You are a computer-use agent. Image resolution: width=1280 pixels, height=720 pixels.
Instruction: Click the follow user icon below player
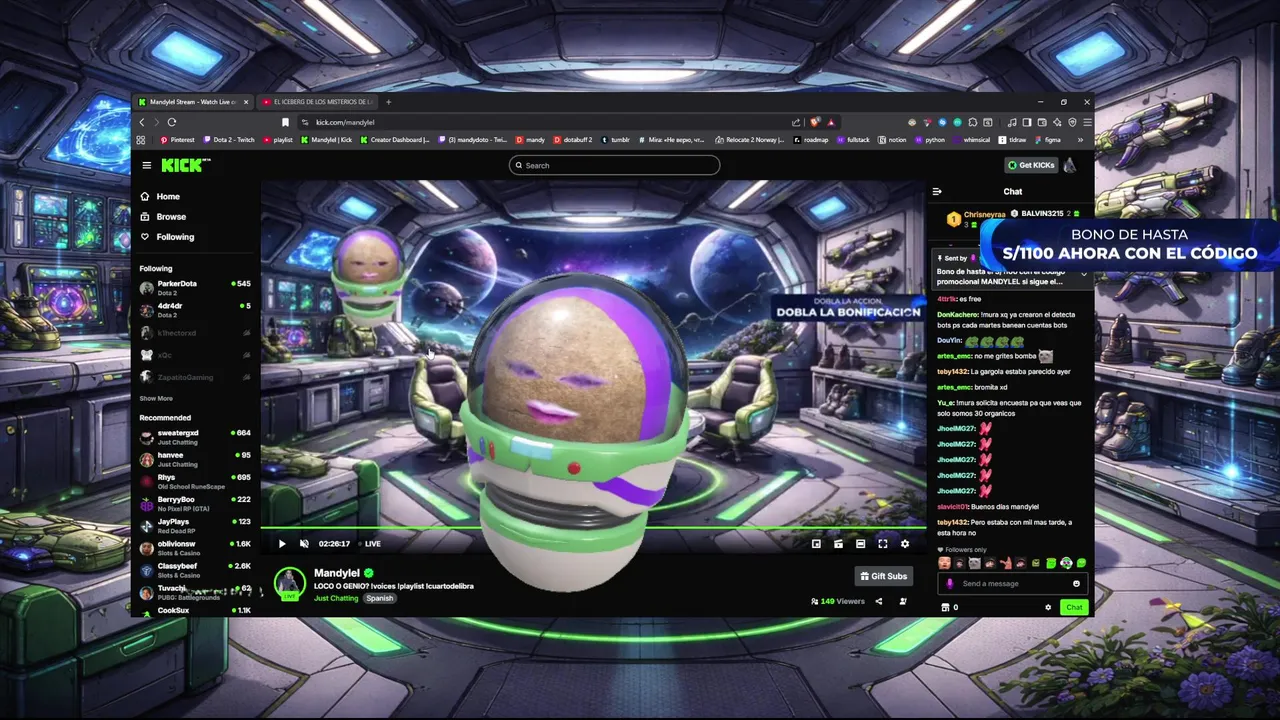pos(903,601)
